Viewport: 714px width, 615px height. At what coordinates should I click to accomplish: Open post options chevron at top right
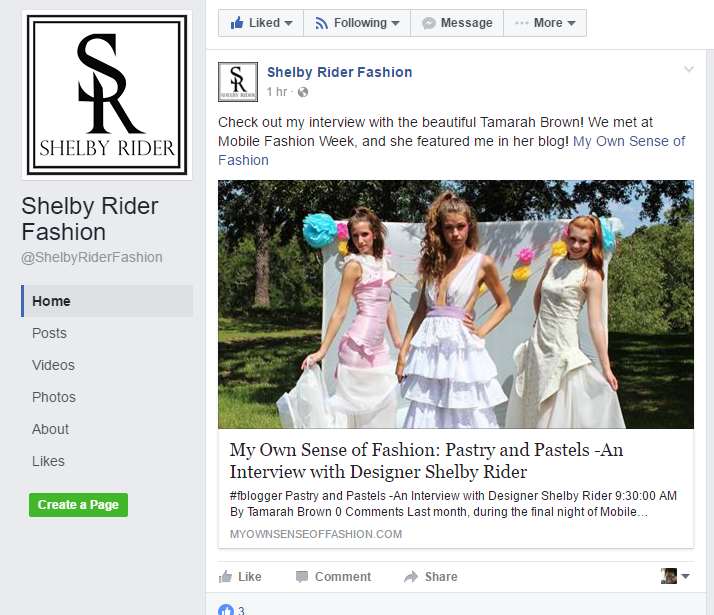(x=689, y=69)
